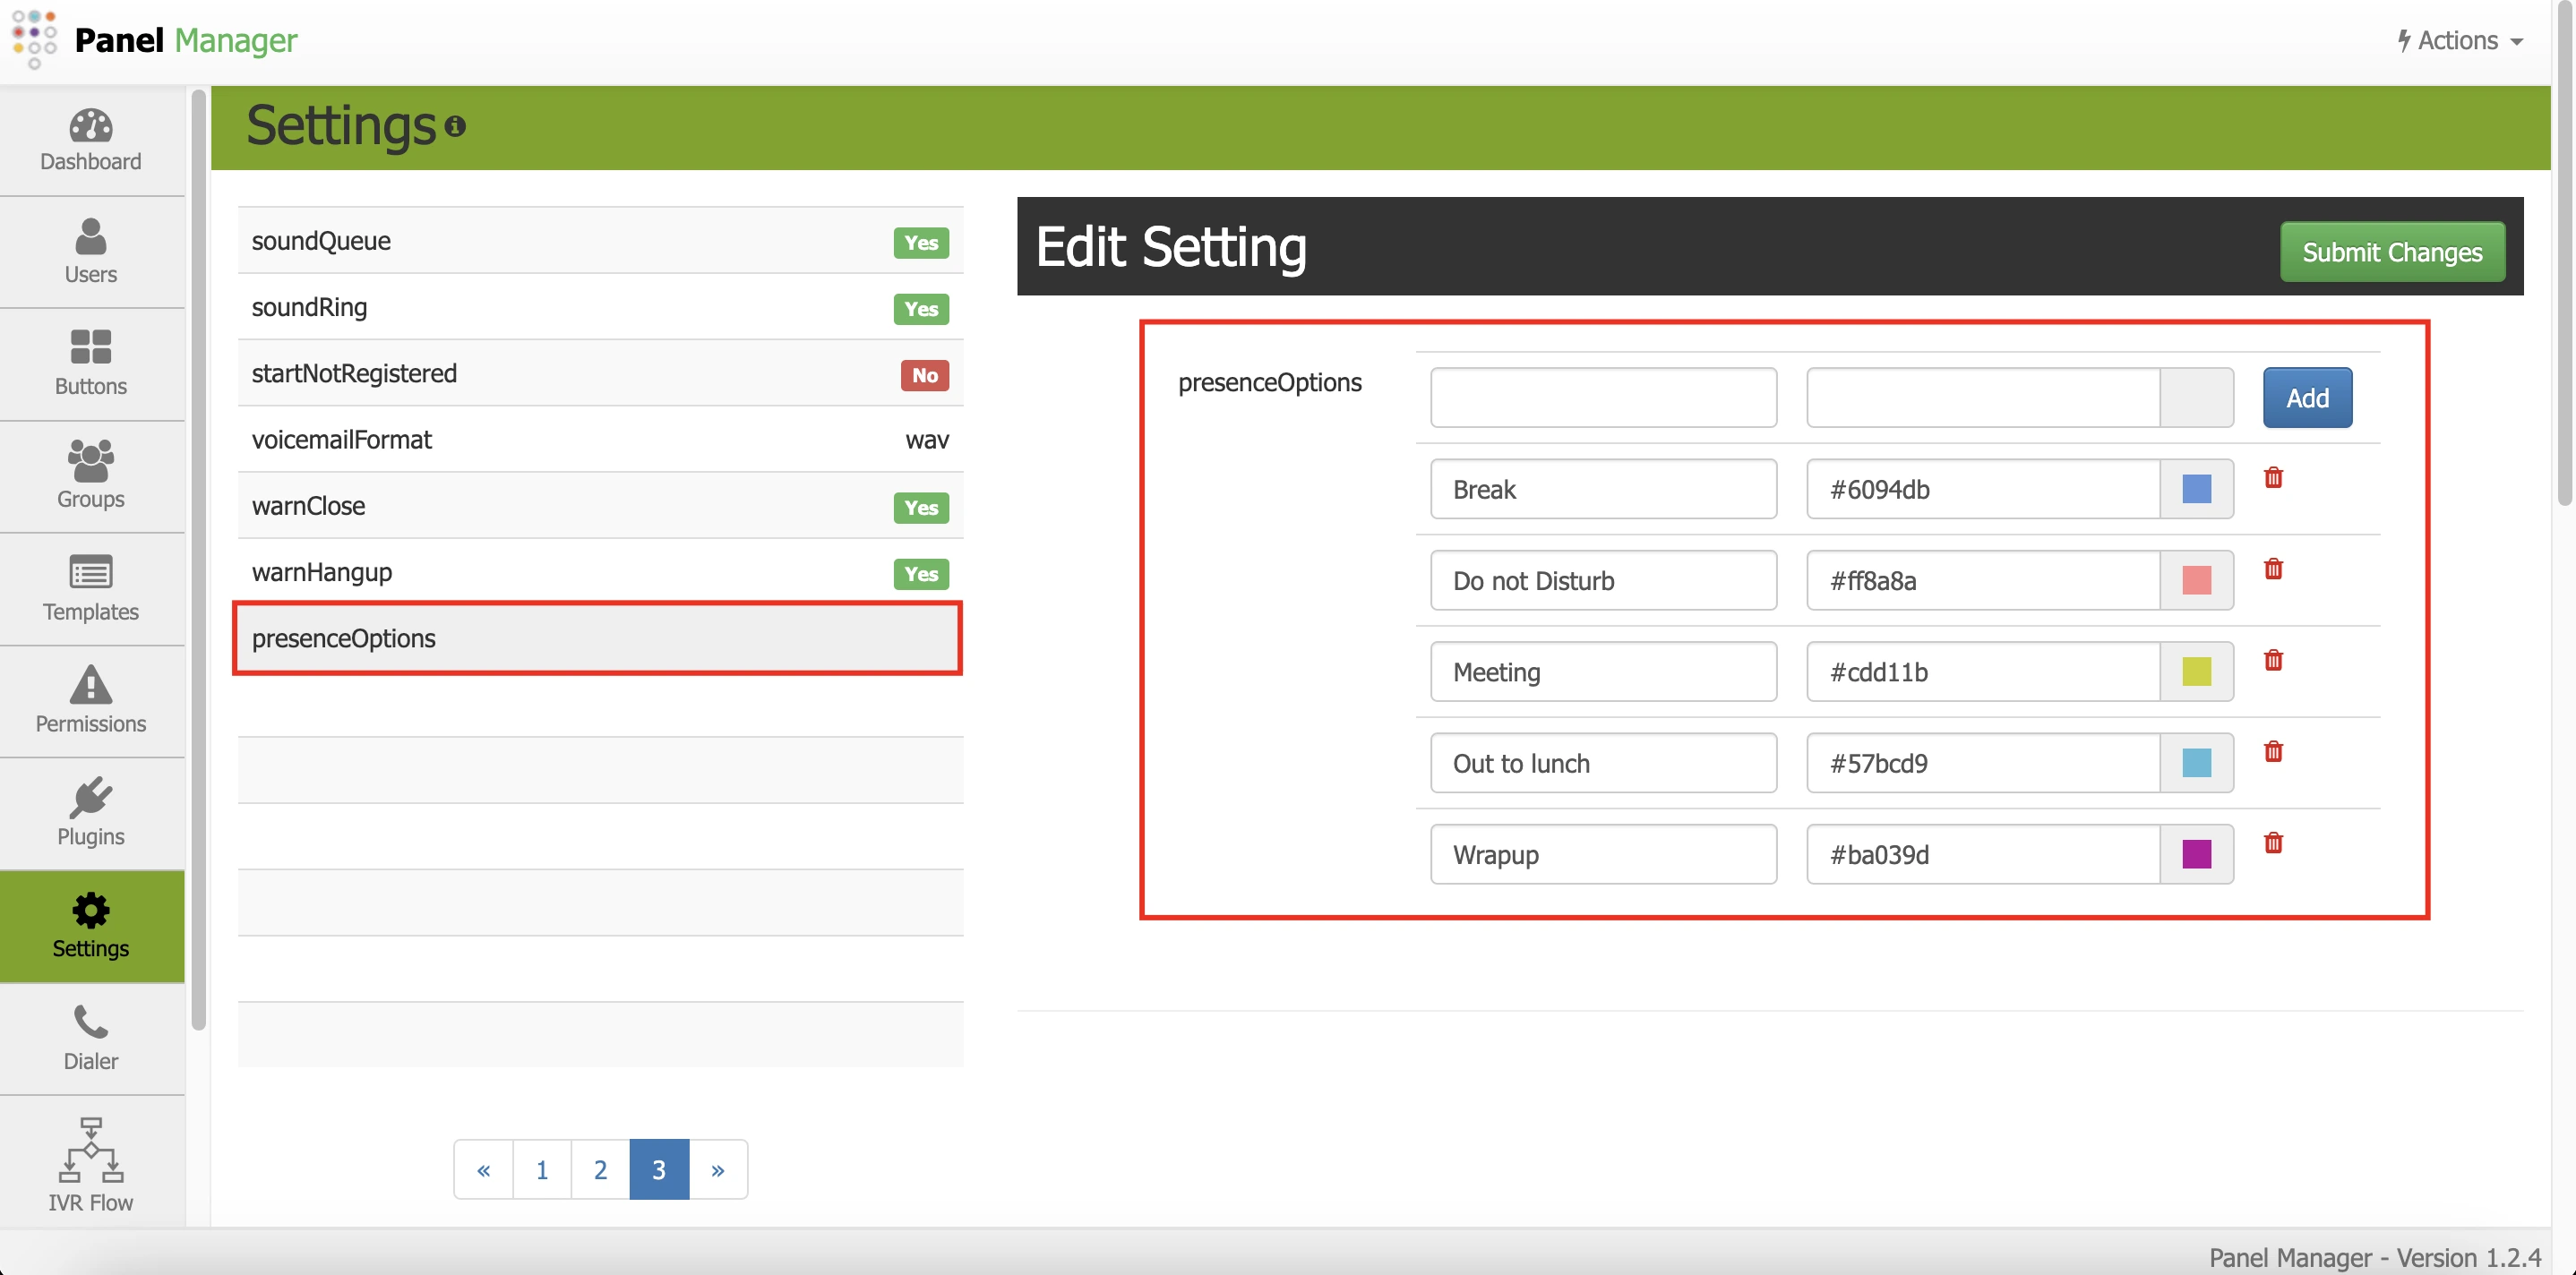Click the Submit Changes button
Screen dimensions: 2576x1275
point(2391,252)
